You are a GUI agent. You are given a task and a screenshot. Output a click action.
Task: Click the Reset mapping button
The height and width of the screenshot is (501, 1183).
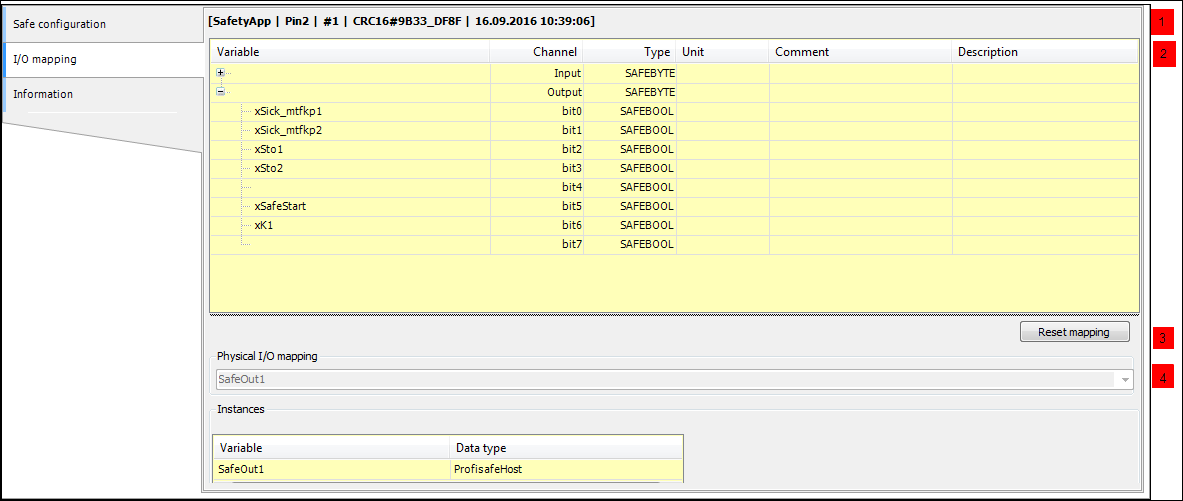pyautogui.click(x=1073, y=332)
